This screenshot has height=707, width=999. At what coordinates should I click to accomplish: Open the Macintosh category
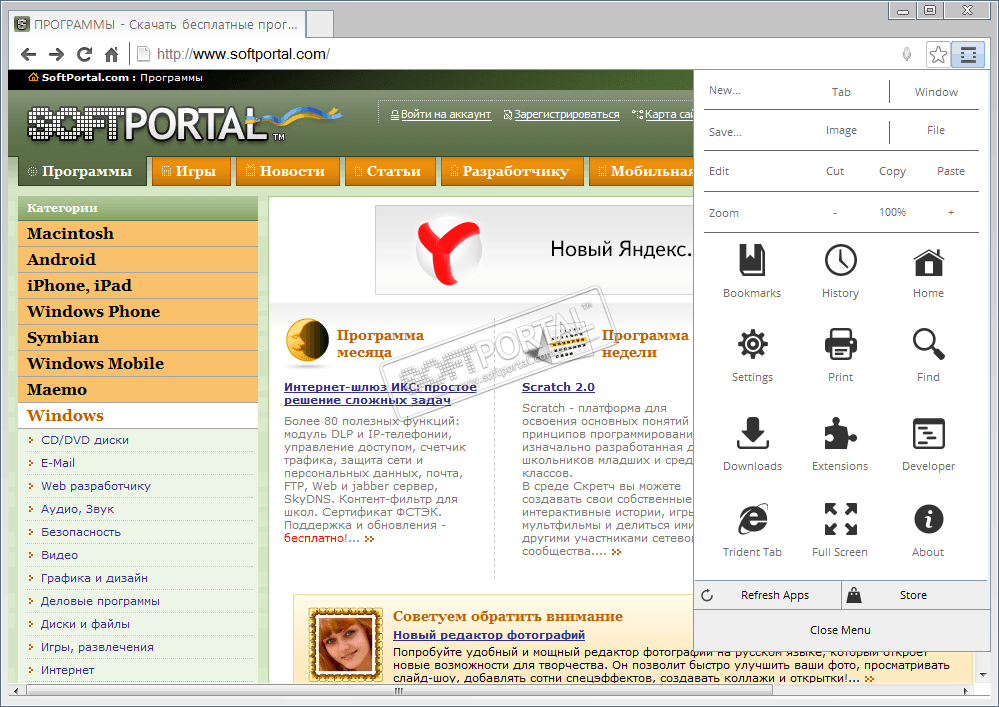click(x=138, y=234)
